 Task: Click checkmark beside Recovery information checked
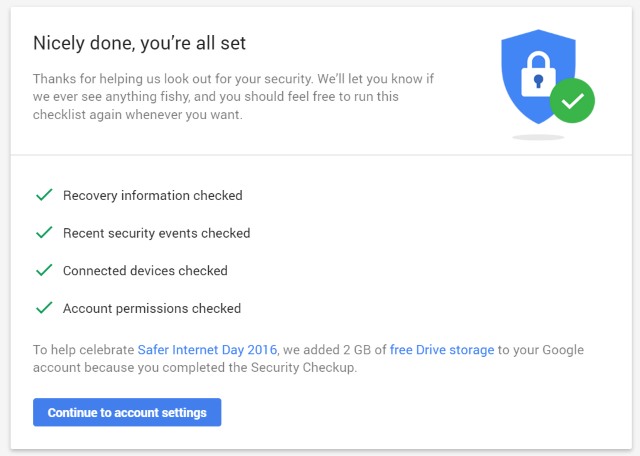pos(44,195)
